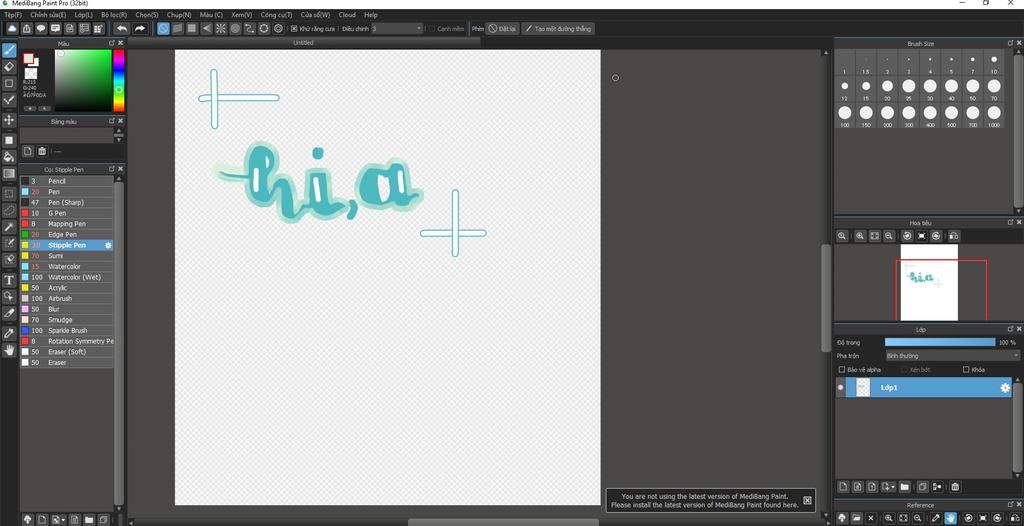This screenshot has width=1024, height=526.
Task: Click the Navigator canvas thumbnail
Action: coord(929,282)
